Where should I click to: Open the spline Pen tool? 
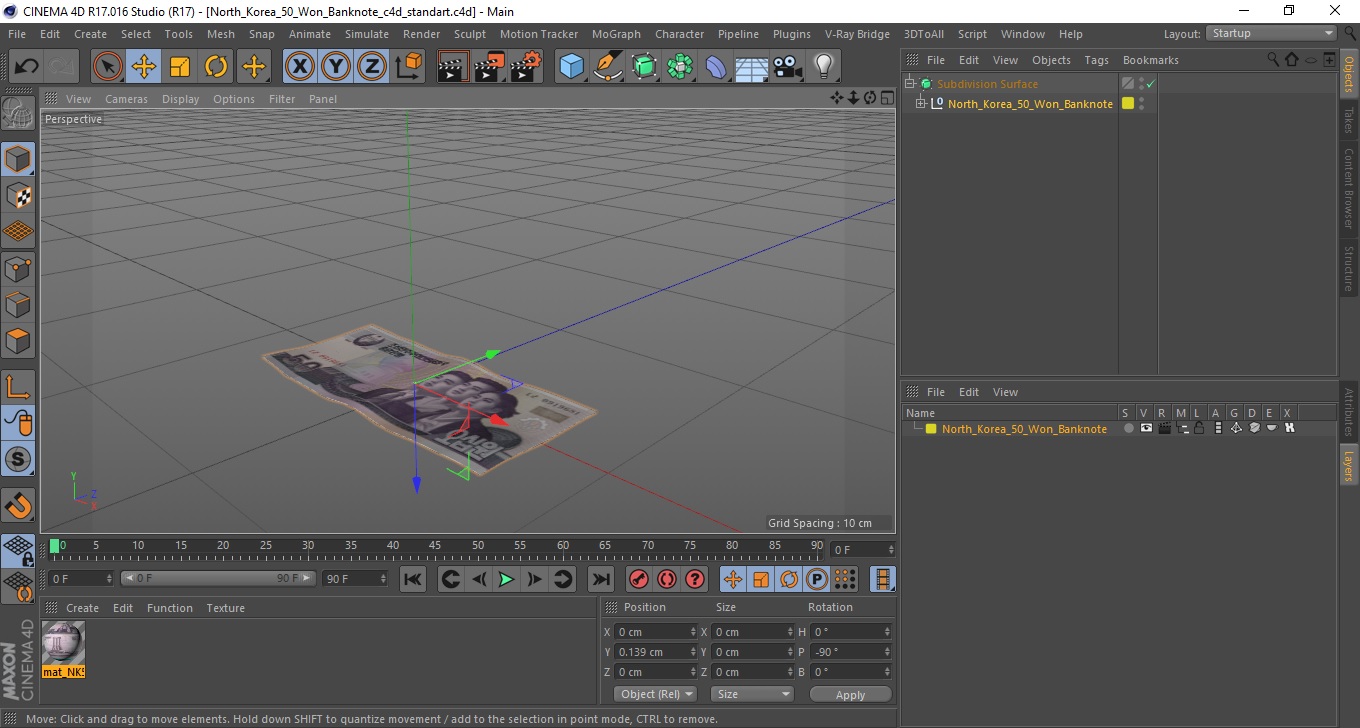[x=608, y=67]
